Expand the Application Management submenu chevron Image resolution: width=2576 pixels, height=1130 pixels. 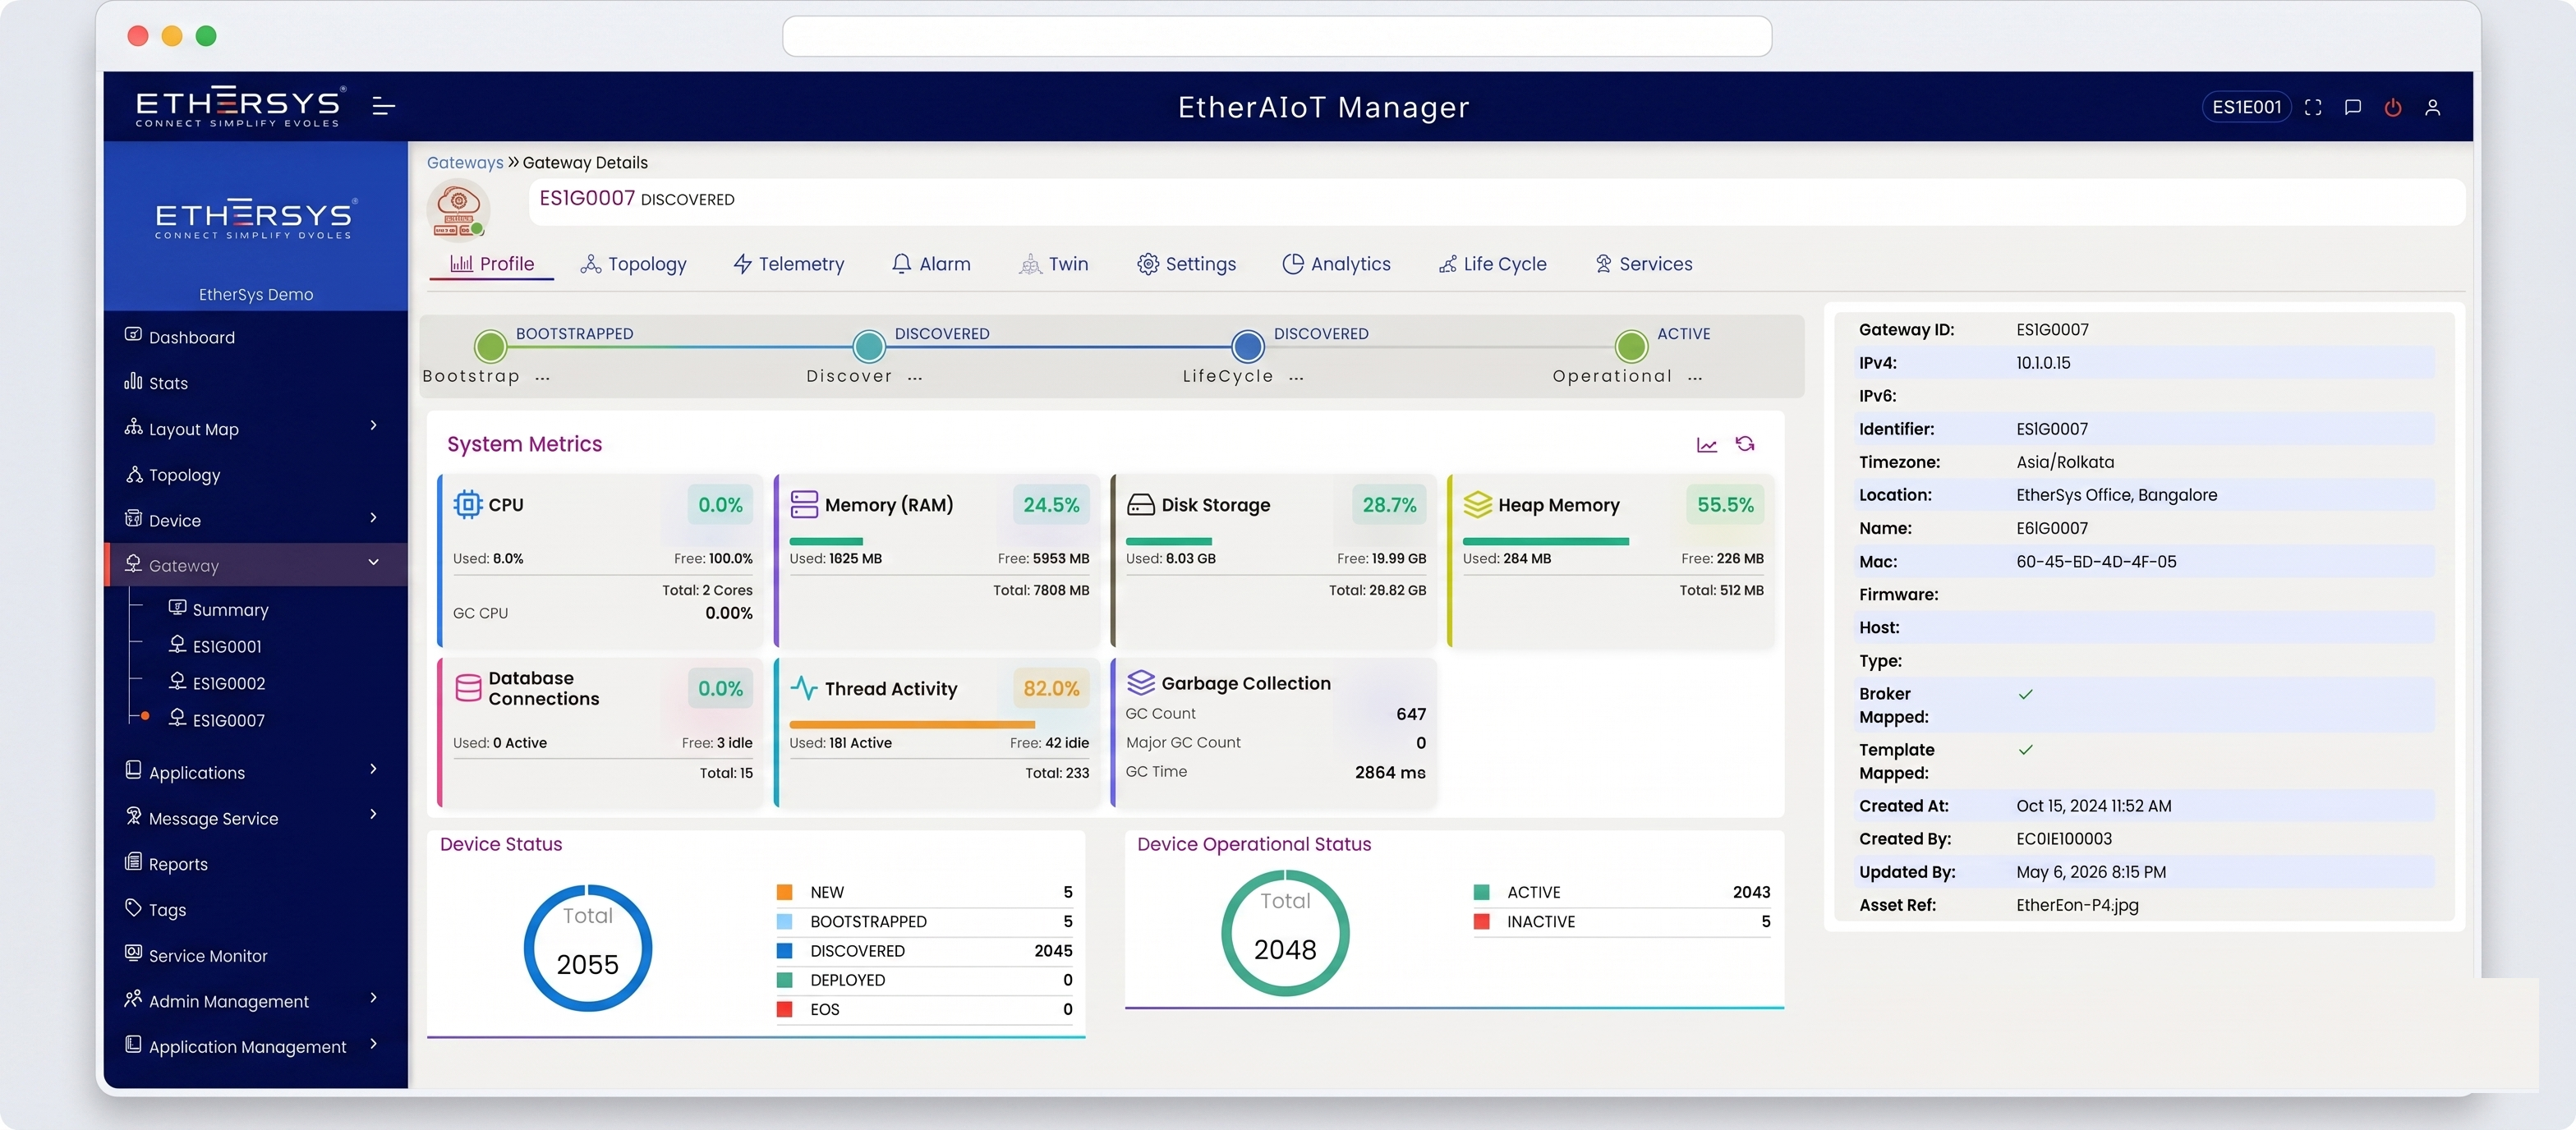[373, 1044]
